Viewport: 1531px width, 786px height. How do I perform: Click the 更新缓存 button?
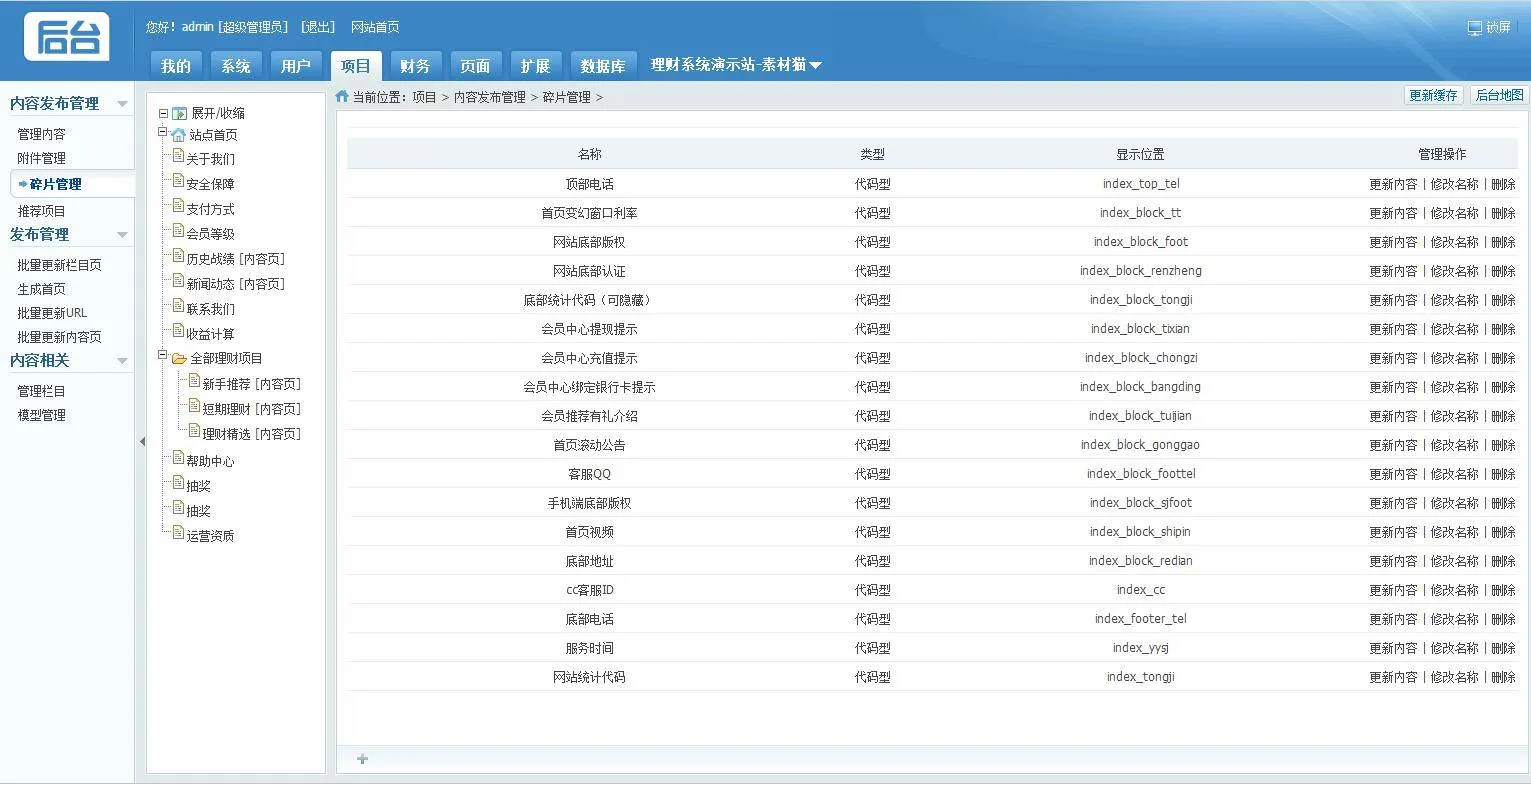click(1432, 95)
